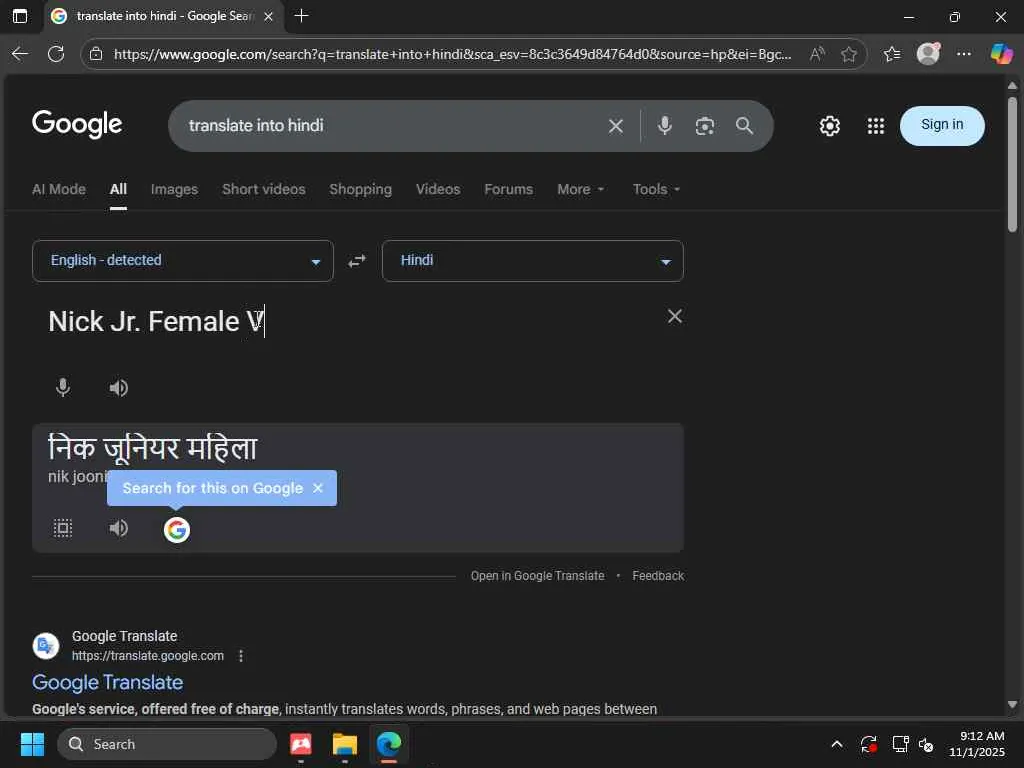Image resolution: width=1024 pixels, height=768 pixels.
Task: Click the page vertical scrollbar
Action: (1012, 164)
